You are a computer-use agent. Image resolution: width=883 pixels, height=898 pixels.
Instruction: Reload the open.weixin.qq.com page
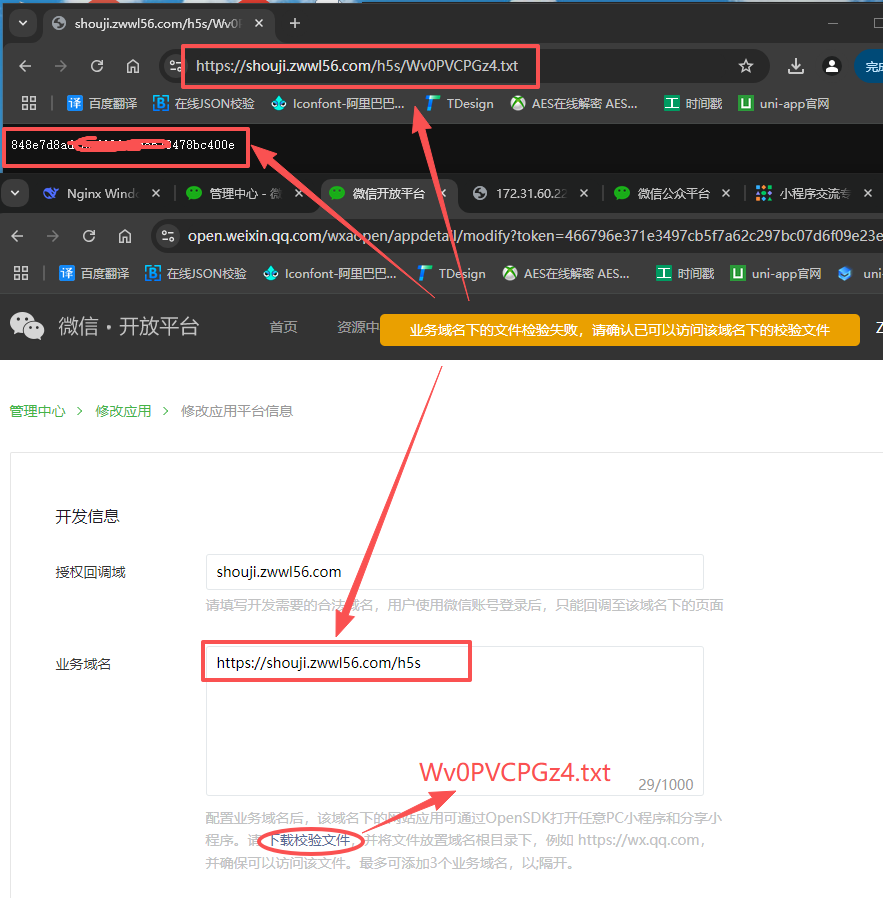pos(89,236)
